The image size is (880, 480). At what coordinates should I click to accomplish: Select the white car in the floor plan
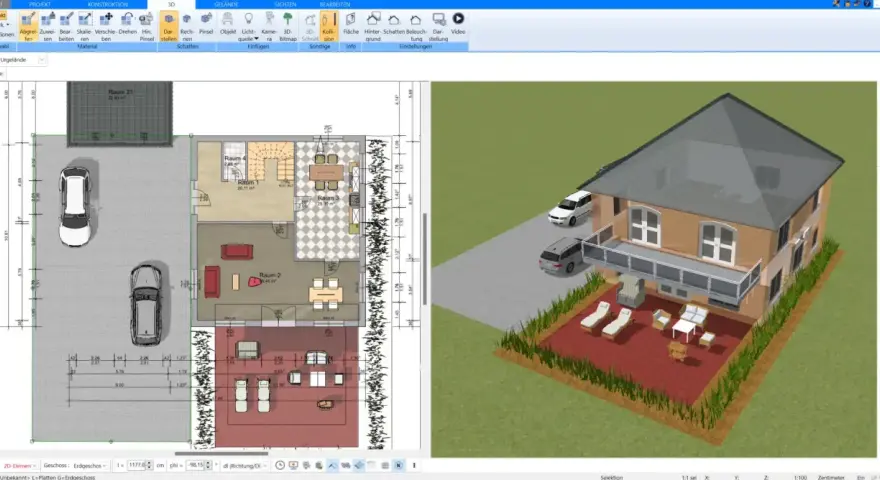(x=75, y=207)
